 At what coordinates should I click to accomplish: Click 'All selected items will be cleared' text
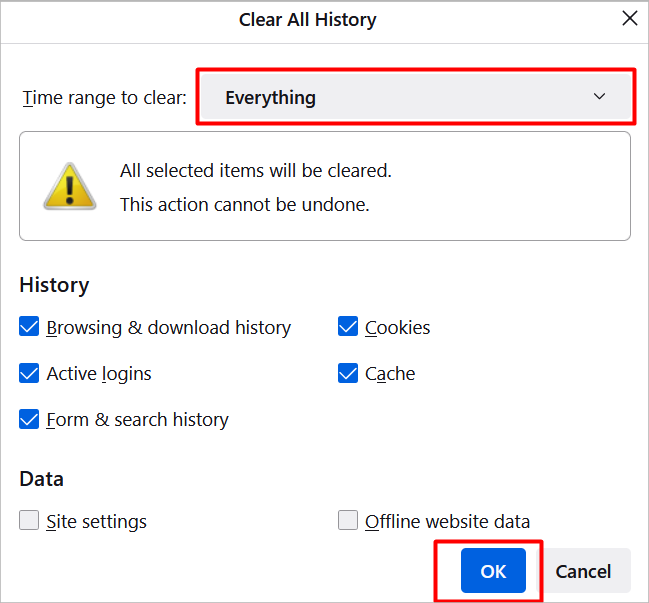[x=255, y=171]
